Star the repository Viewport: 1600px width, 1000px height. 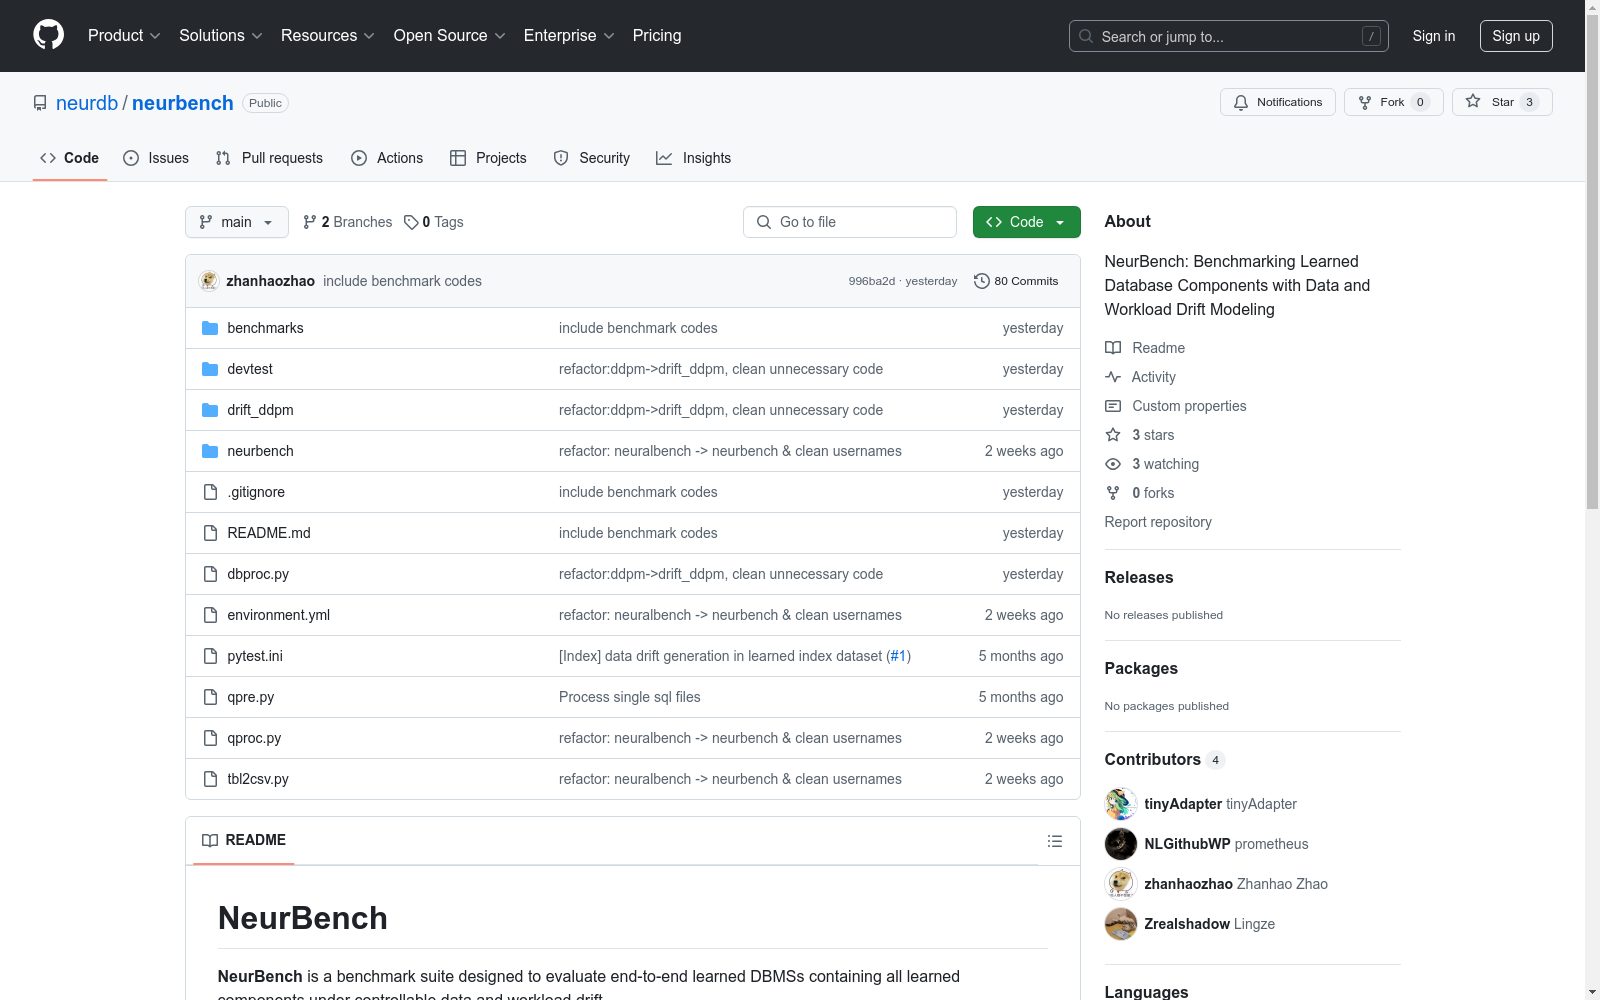tap(1501, 102)
